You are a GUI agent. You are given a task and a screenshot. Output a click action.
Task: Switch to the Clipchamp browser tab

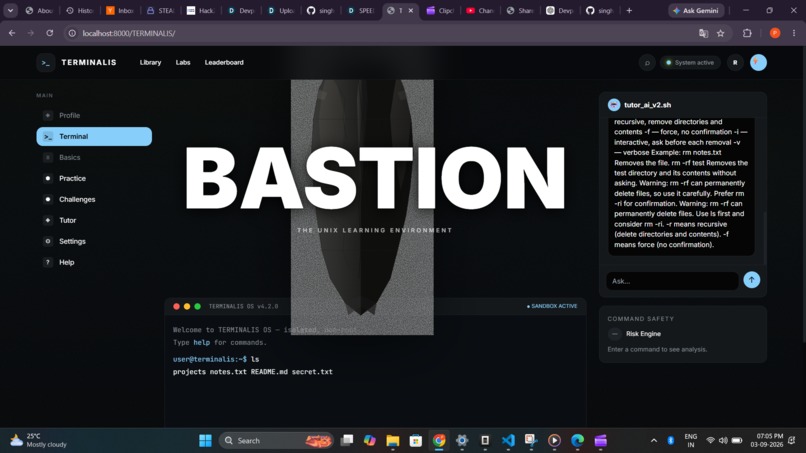pyautogui.click(x=441, y=10)
